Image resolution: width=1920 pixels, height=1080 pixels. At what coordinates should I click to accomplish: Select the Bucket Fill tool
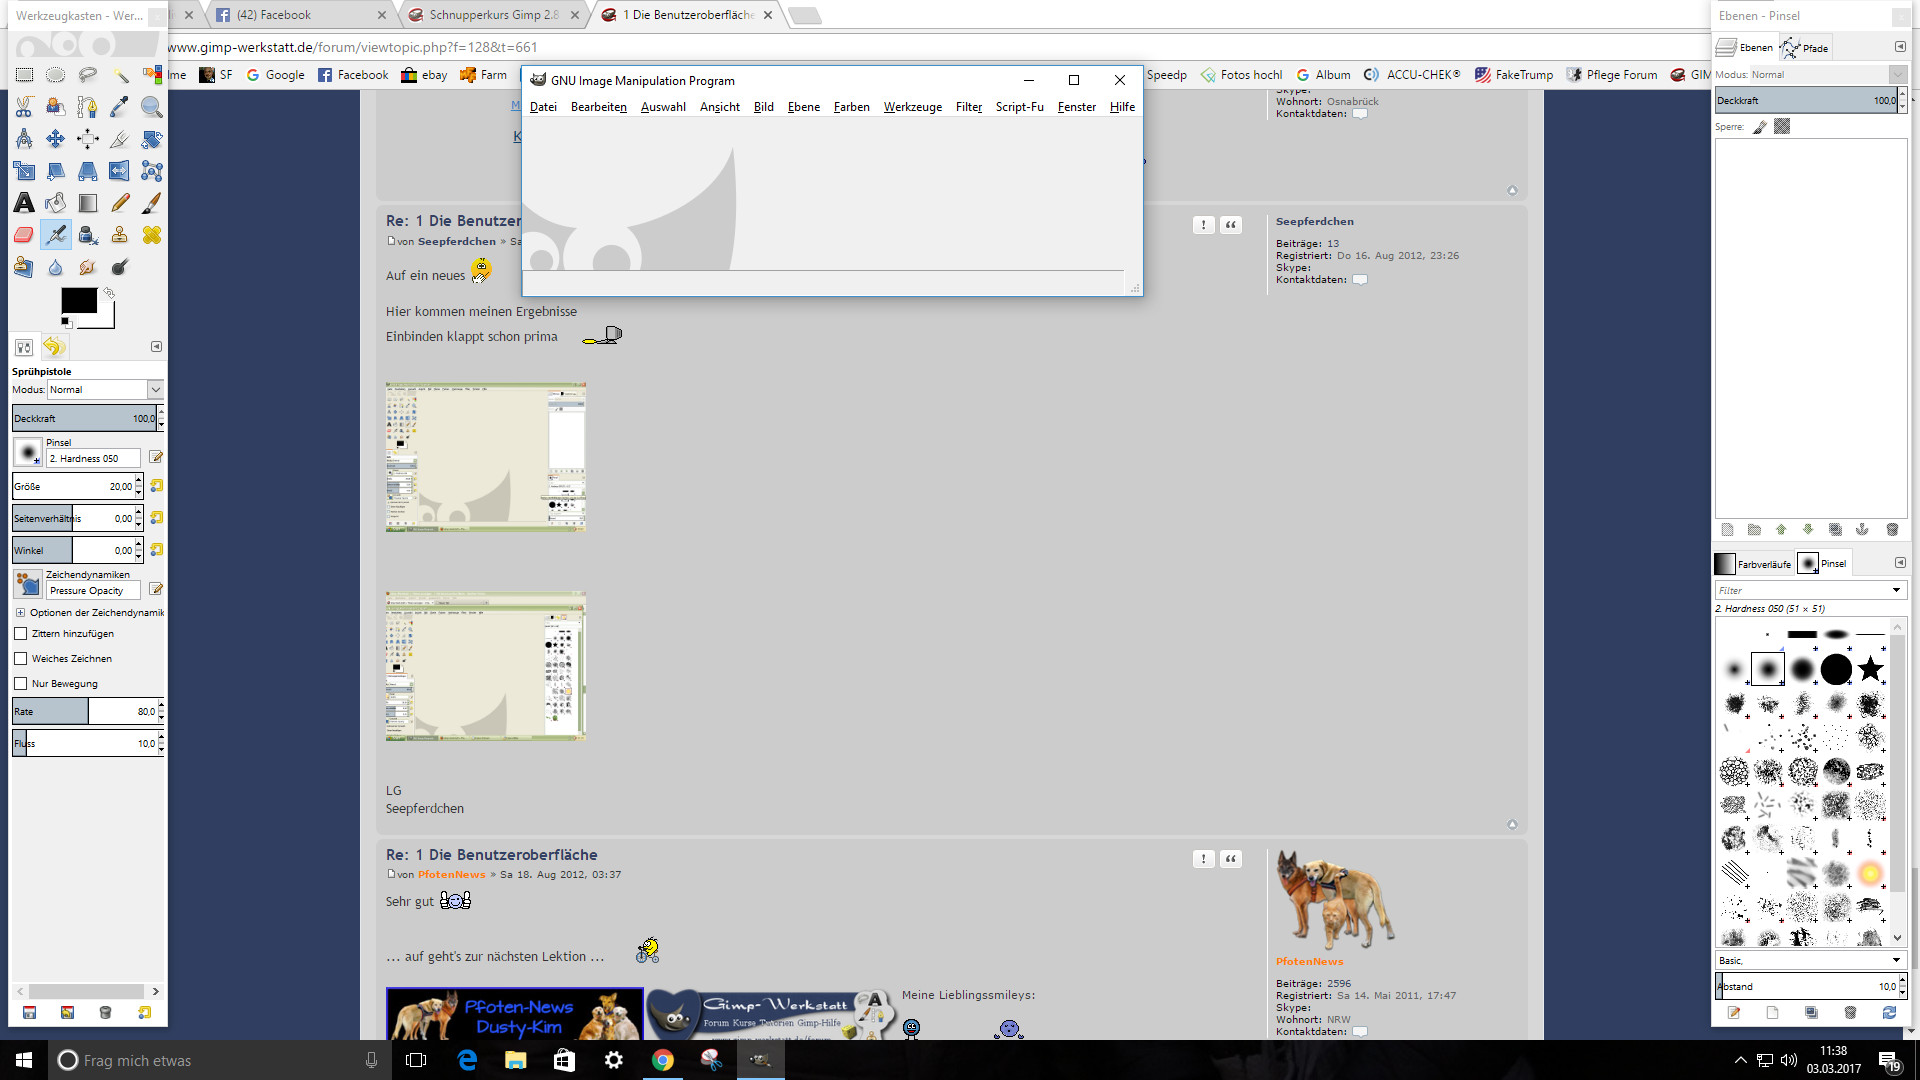[56, 203]
